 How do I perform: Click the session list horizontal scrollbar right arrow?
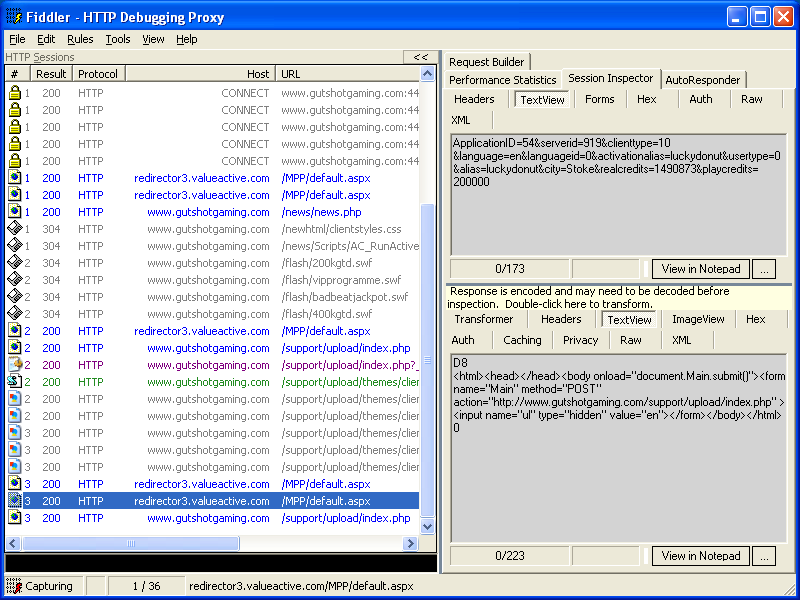(x=410, y=543)
